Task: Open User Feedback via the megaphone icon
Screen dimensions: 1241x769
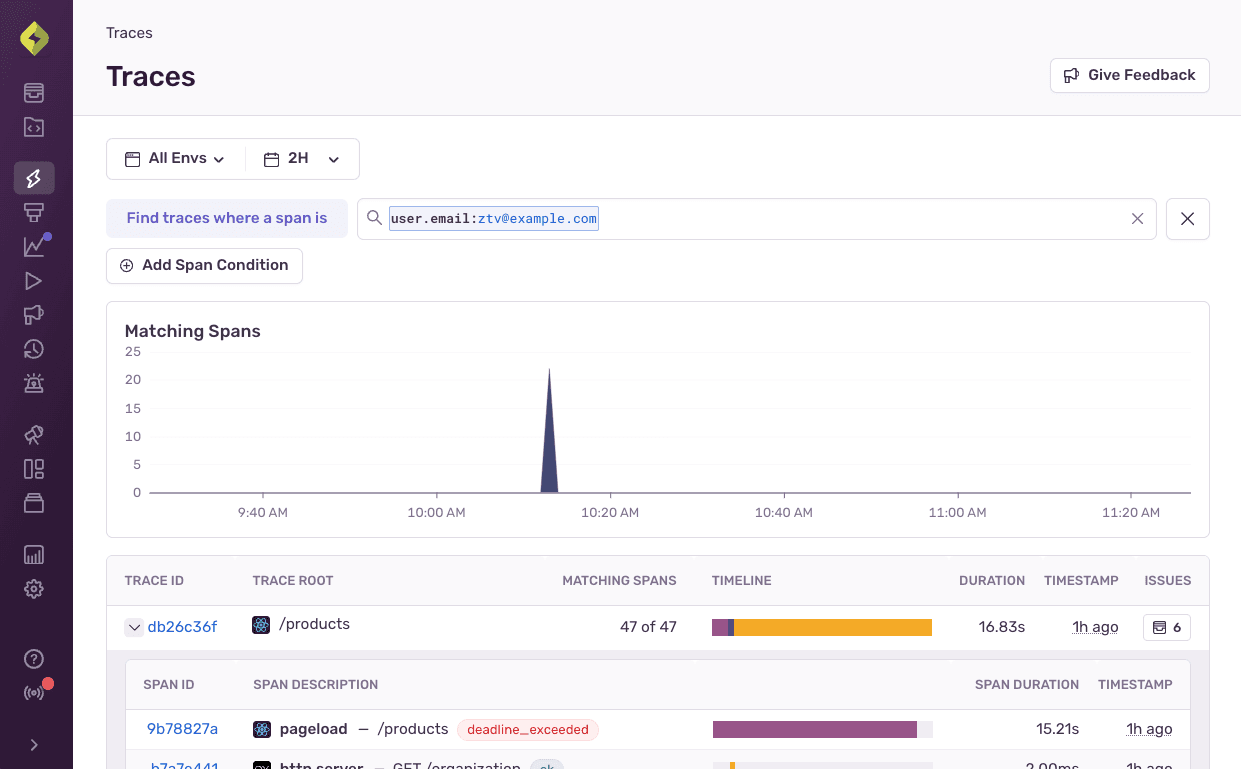Action: [33, 315]
